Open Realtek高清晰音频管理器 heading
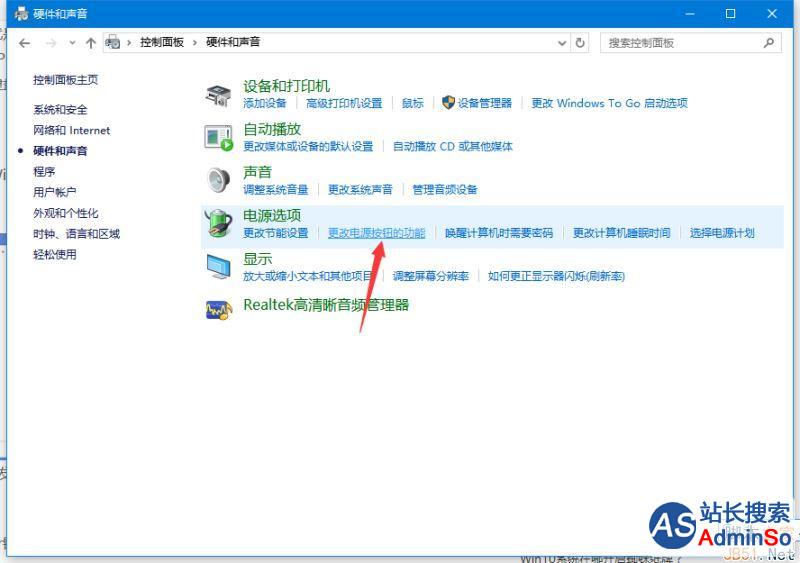 pyautogui.click(x=326, y=305)
